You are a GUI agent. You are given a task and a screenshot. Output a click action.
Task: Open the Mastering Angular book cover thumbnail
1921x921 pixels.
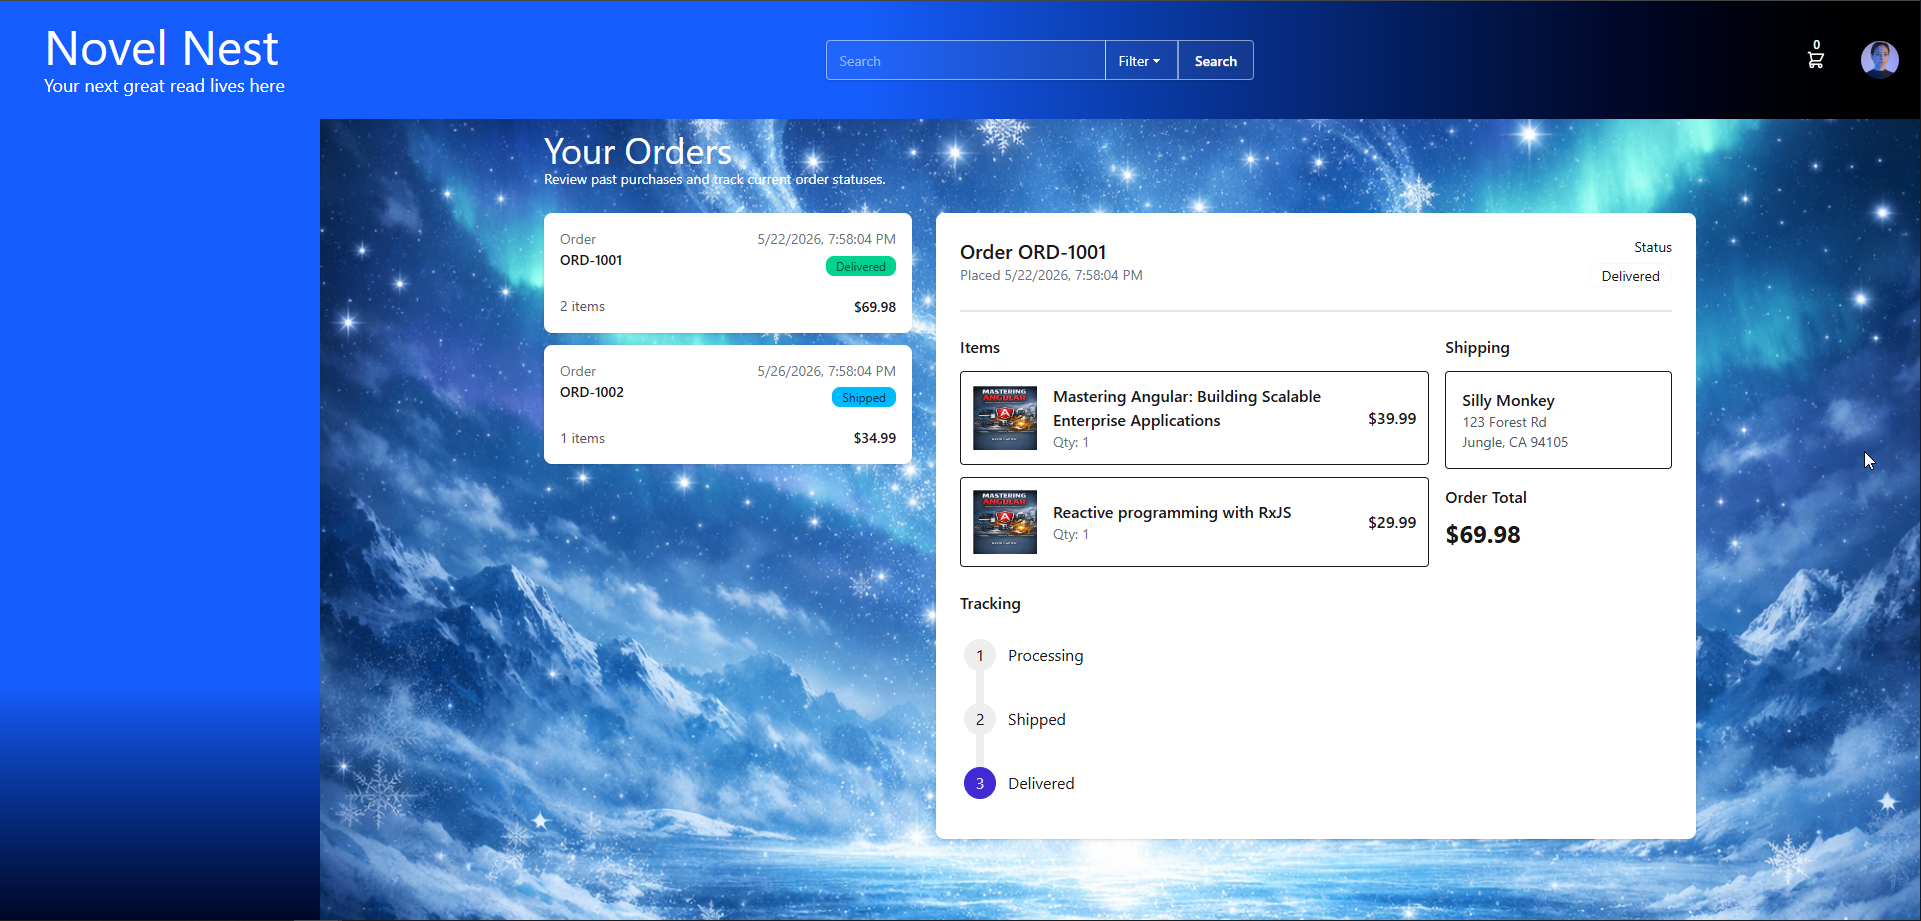[x=1005, y=418]
